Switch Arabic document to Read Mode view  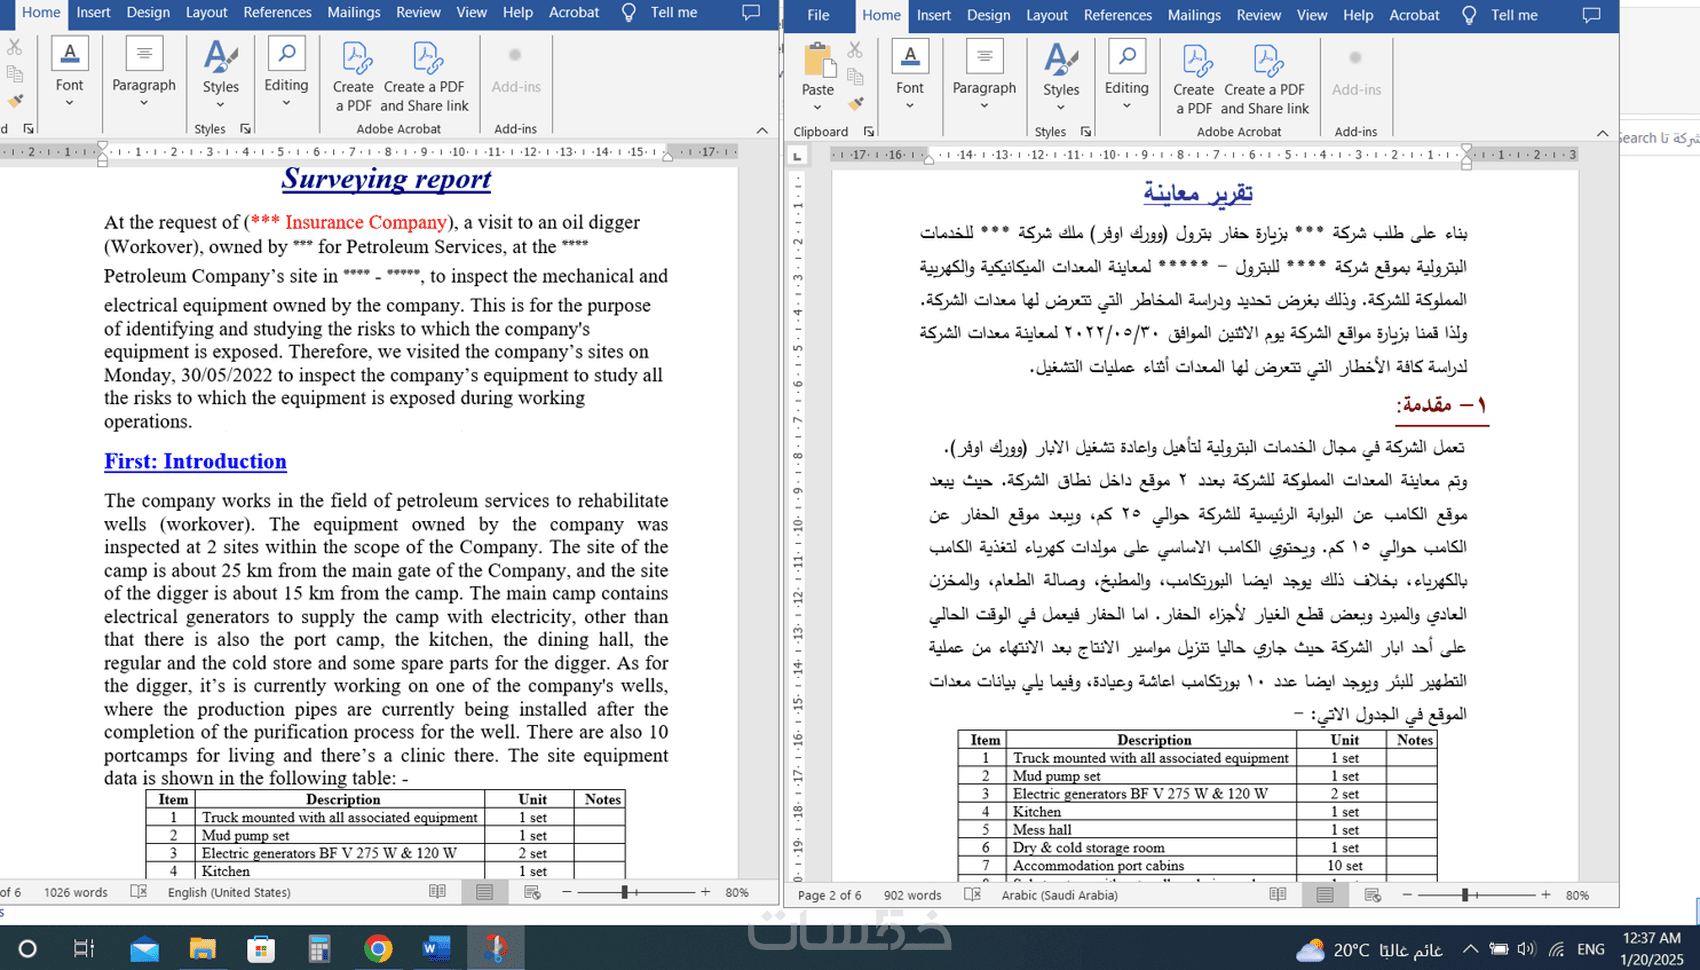point(1278,895)
